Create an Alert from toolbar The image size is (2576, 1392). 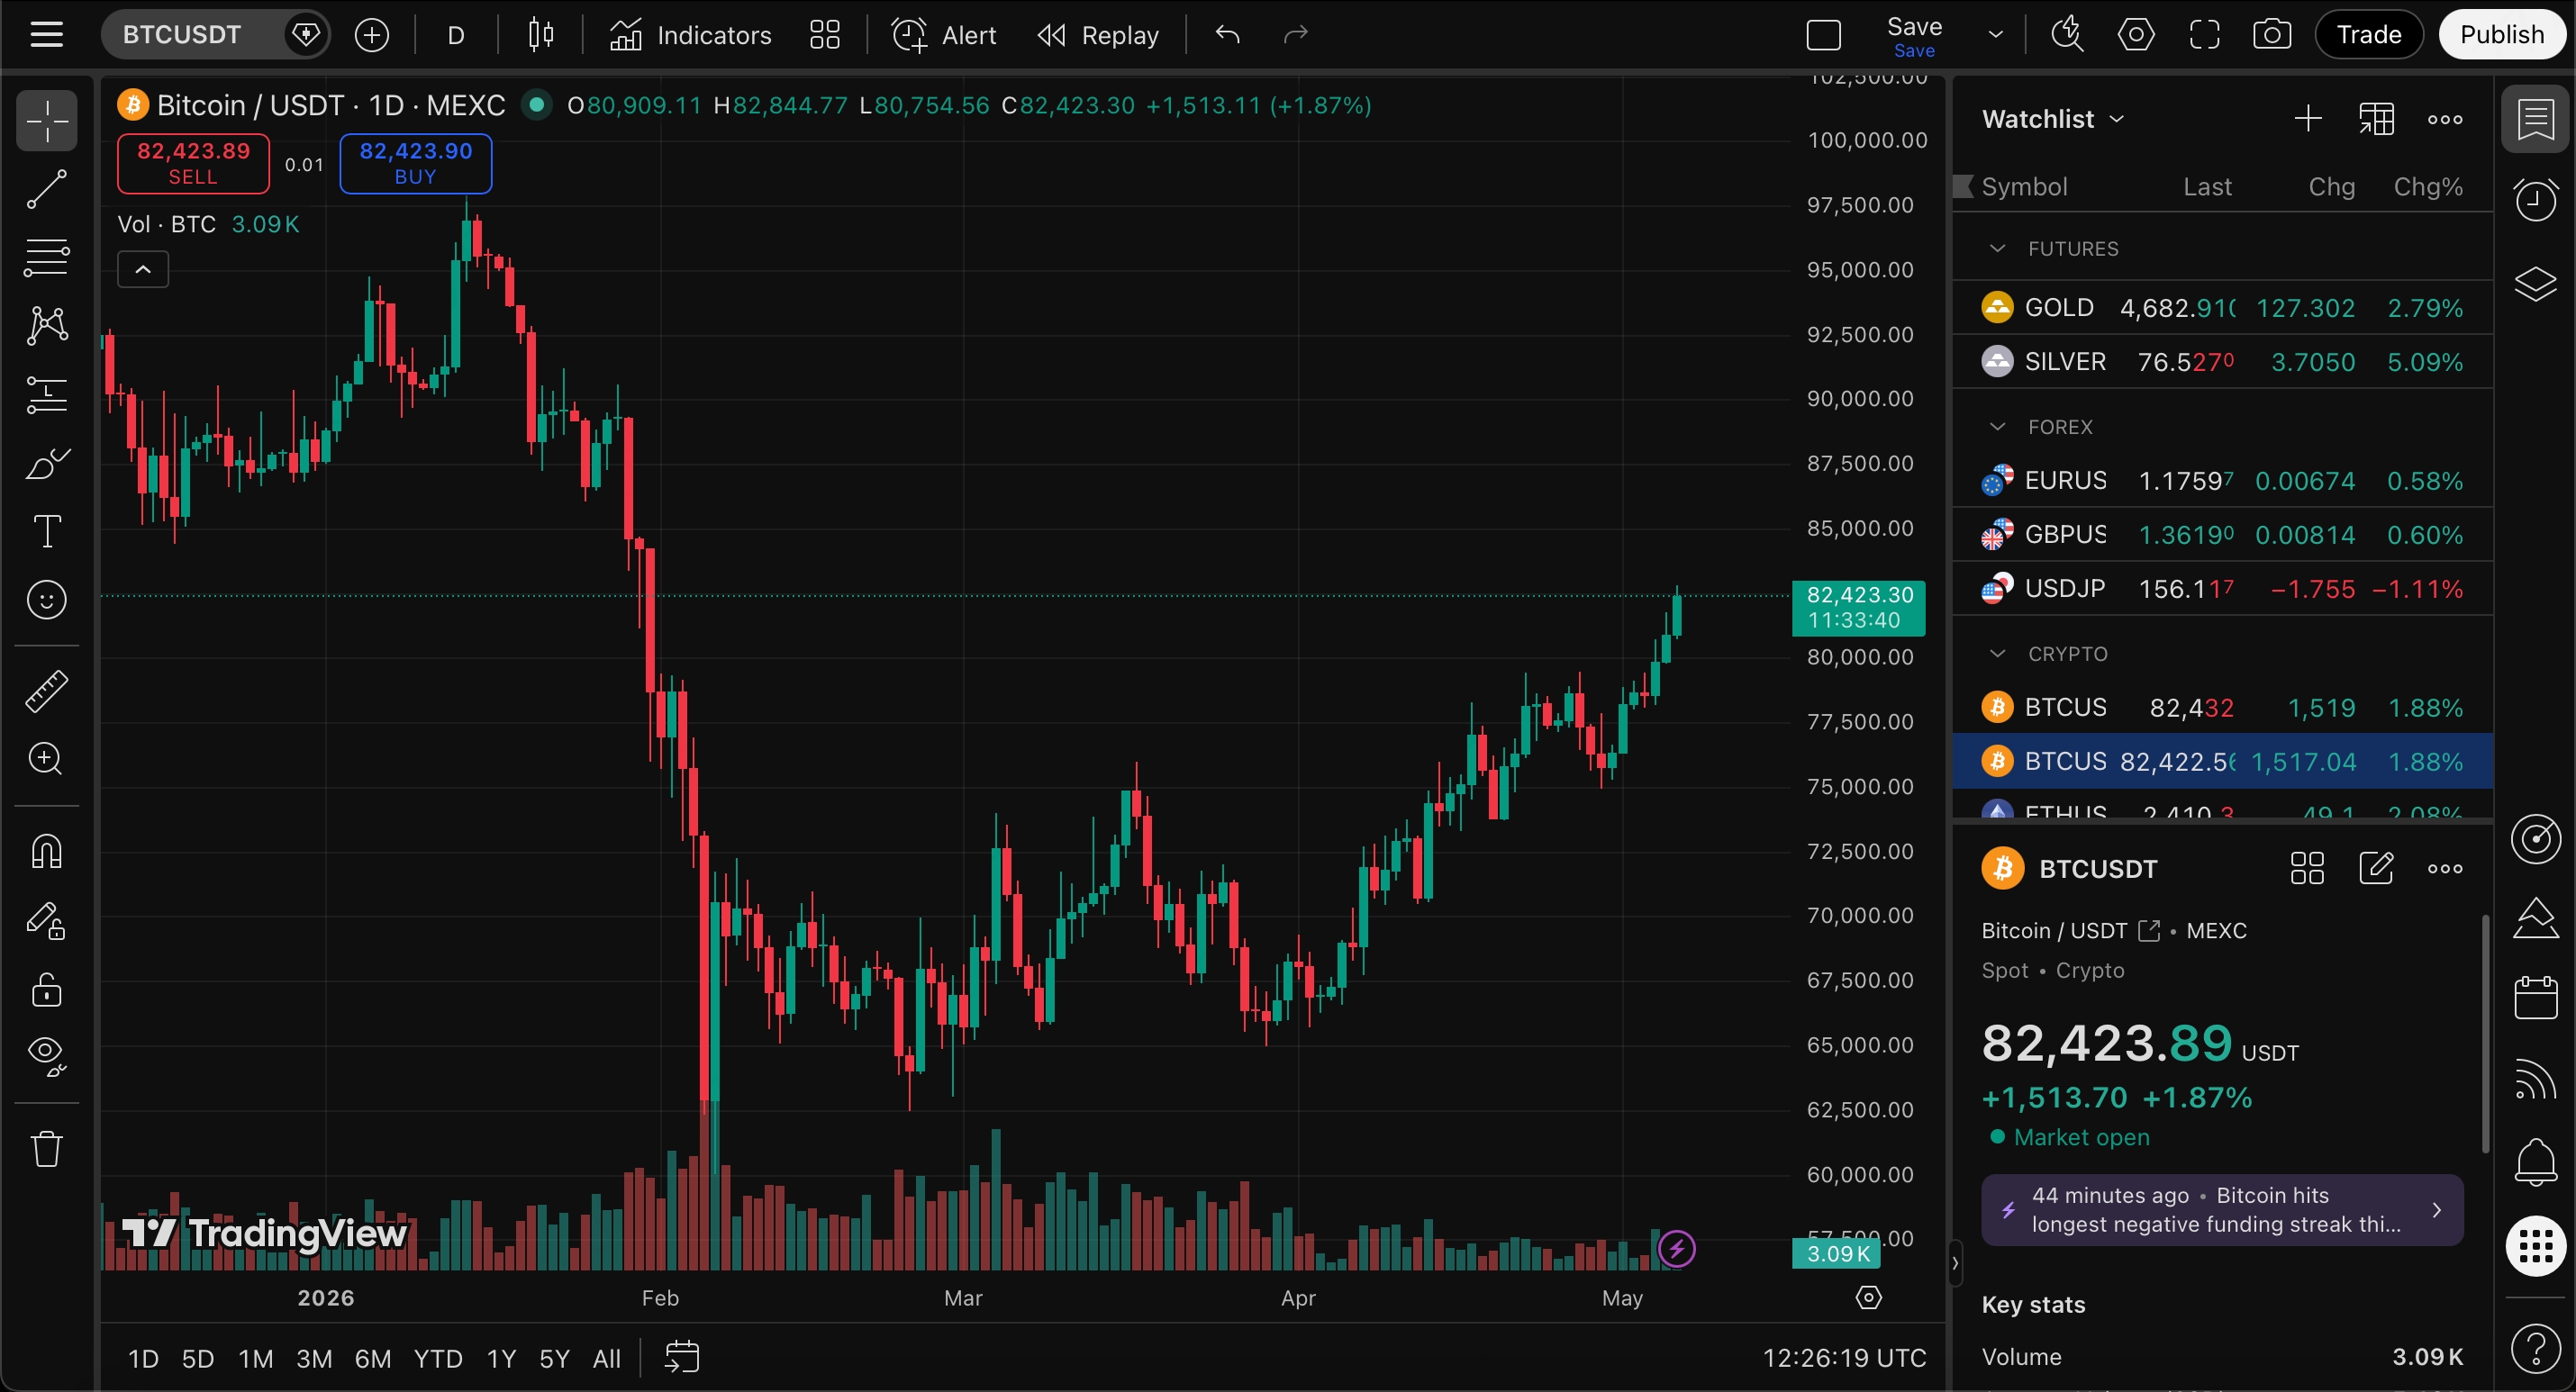tap(944, 35)
